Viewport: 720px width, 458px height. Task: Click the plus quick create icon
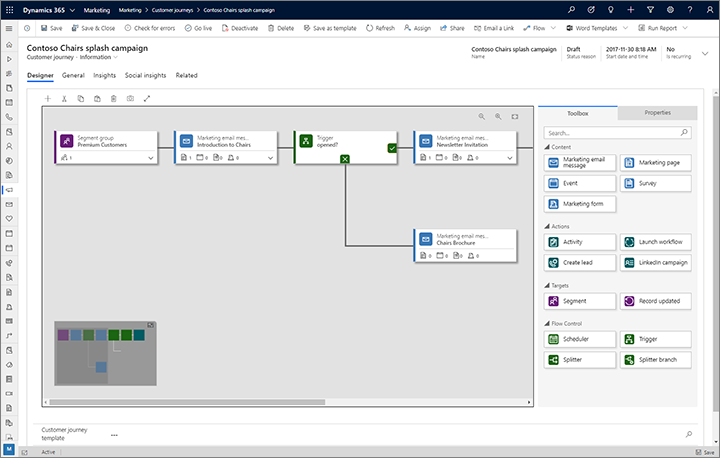pyautogui.click(x=630, y=10)
